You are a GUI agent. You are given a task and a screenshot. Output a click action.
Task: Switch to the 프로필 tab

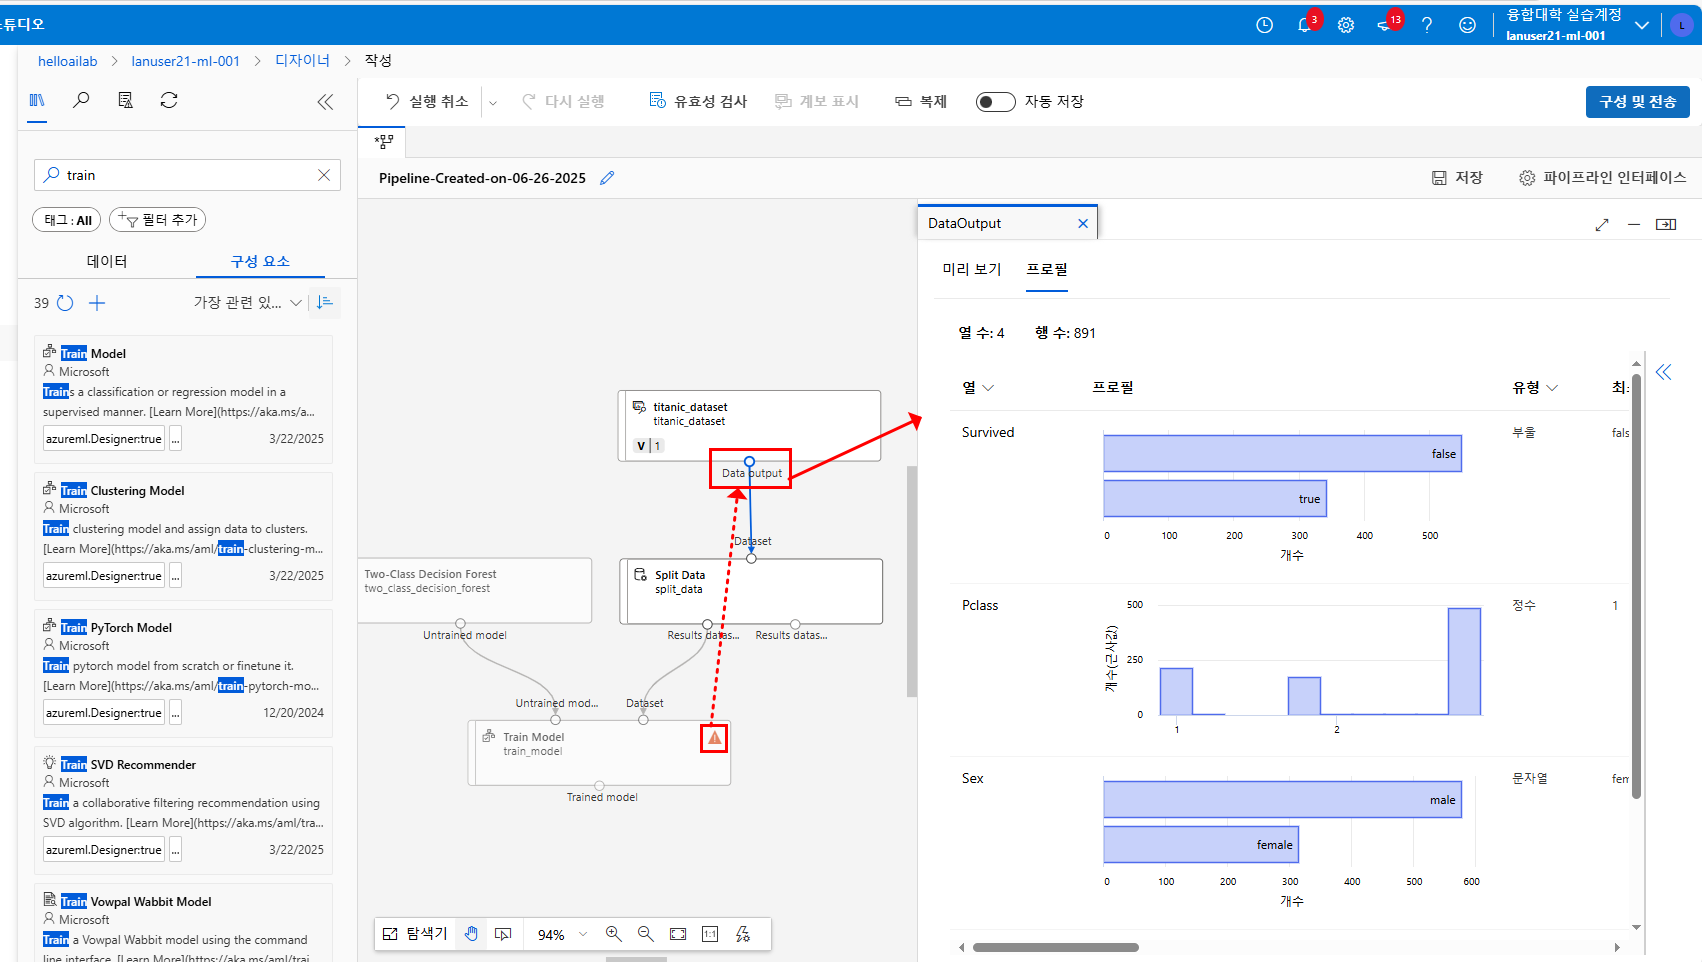point(1047,269)
